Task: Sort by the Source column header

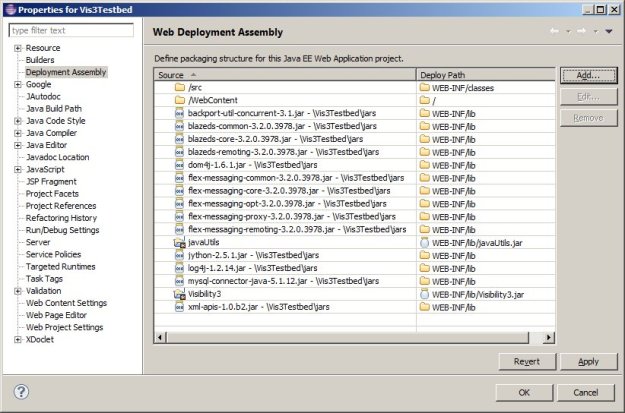Action: [285, 75]
